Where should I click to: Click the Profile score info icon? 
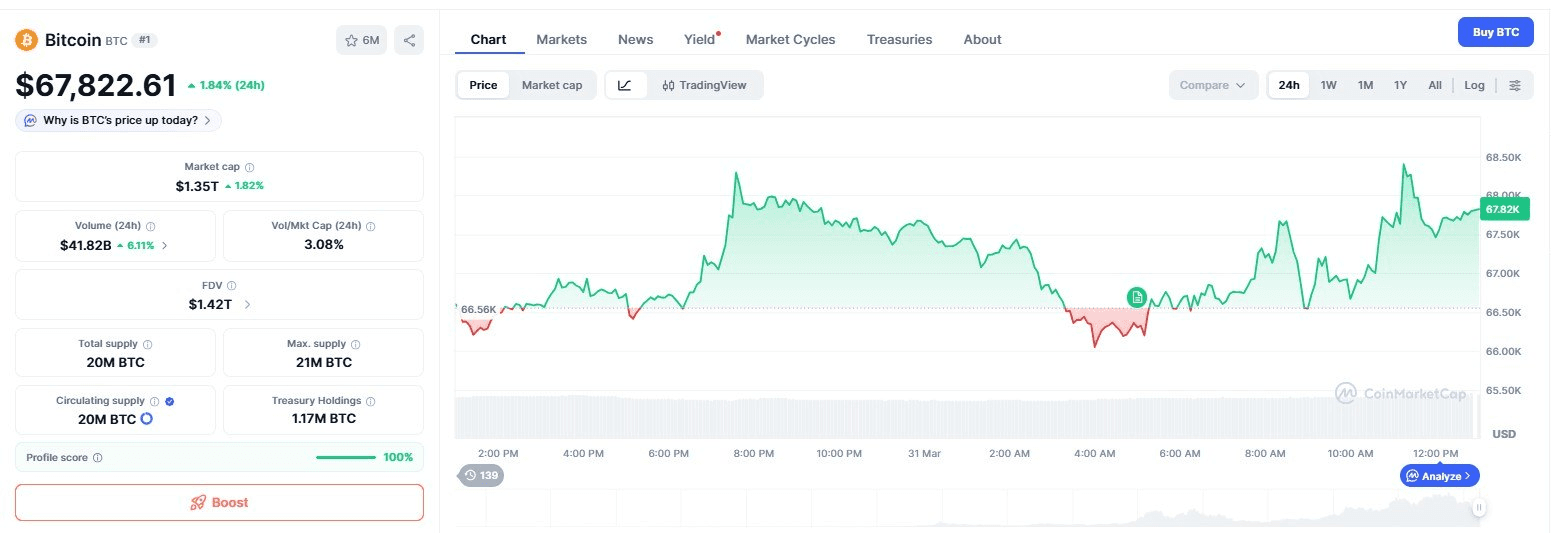[x=97, y=457]
